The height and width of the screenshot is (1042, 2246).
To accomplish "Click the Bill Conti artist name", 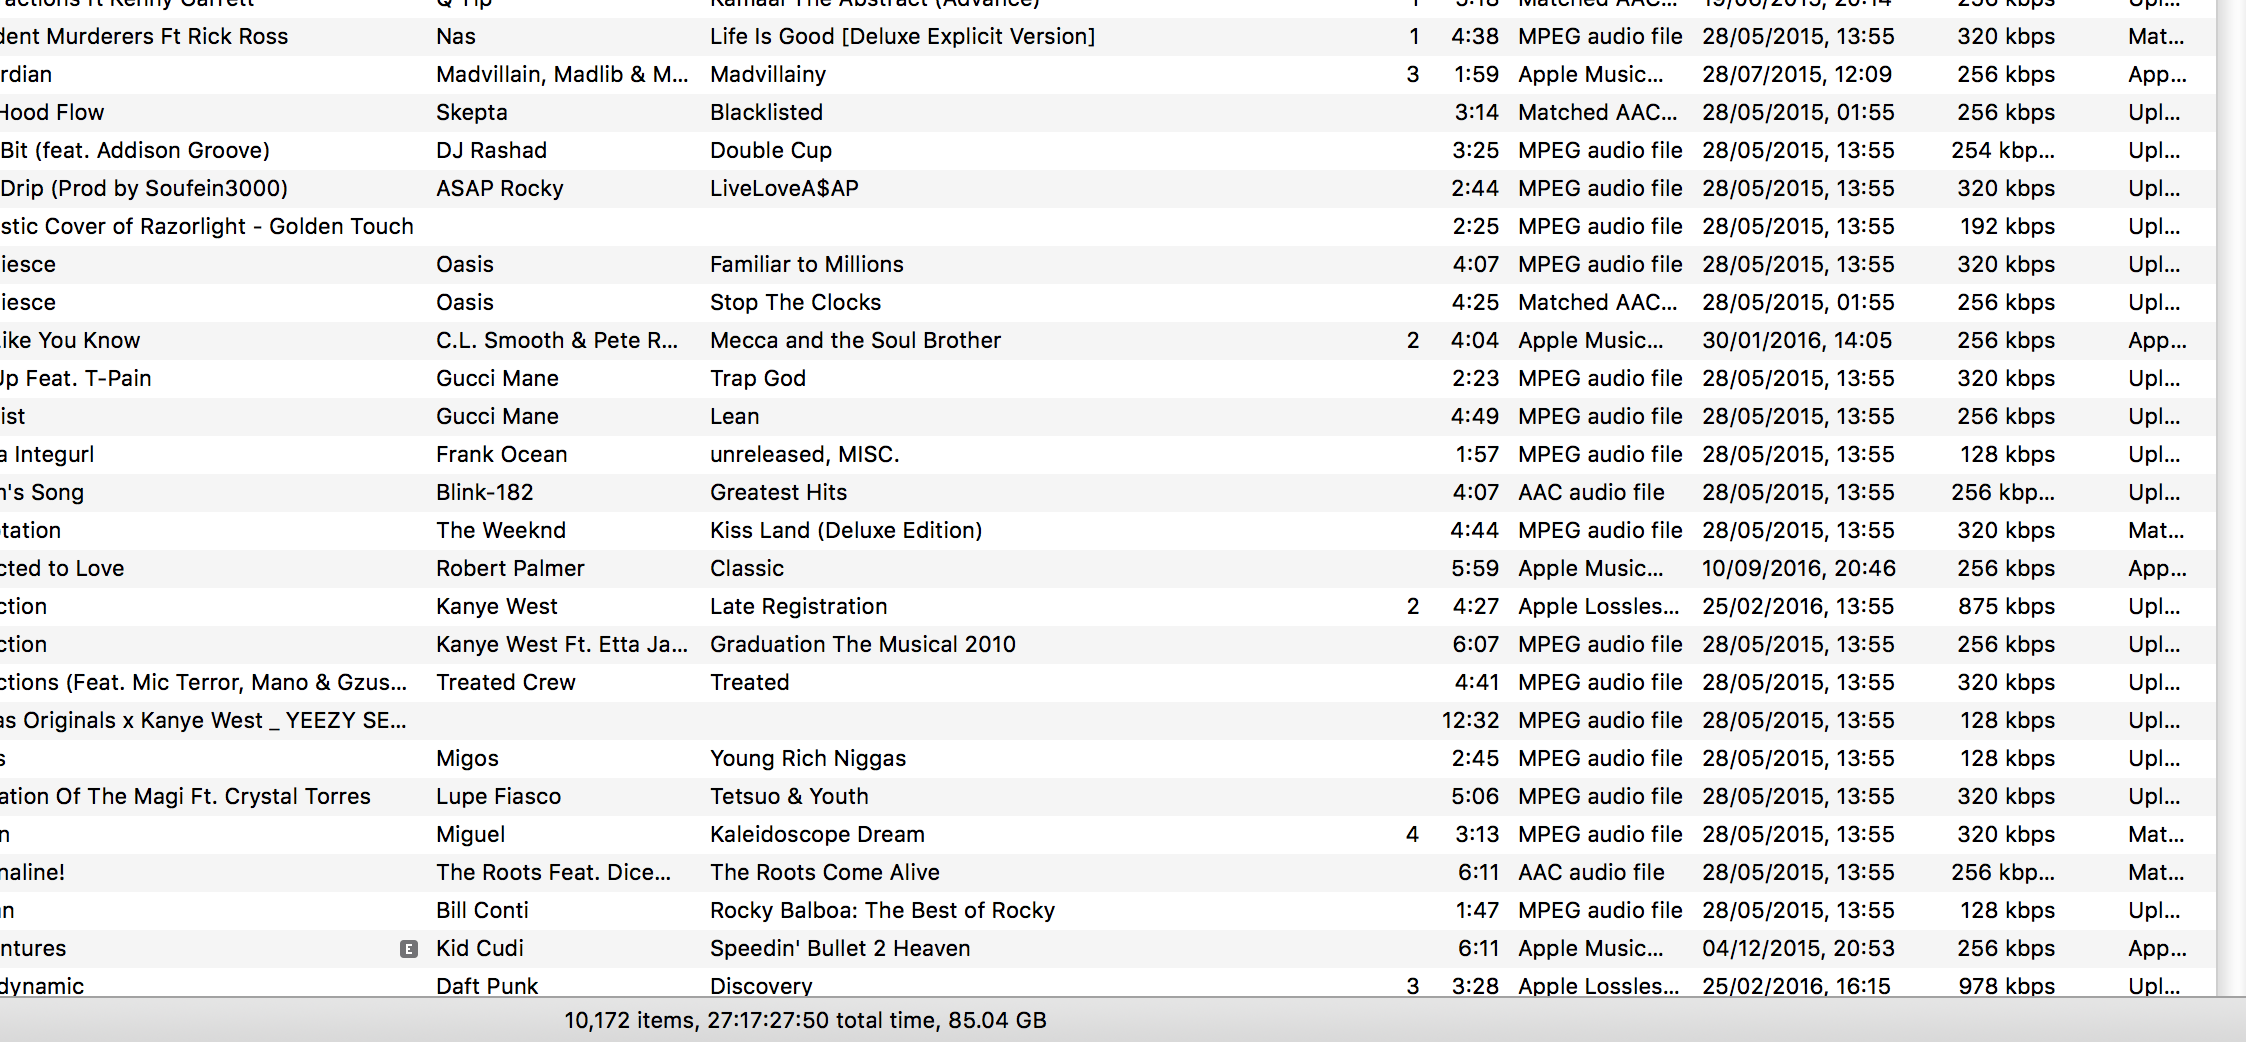I will click(x=482, y=911).
